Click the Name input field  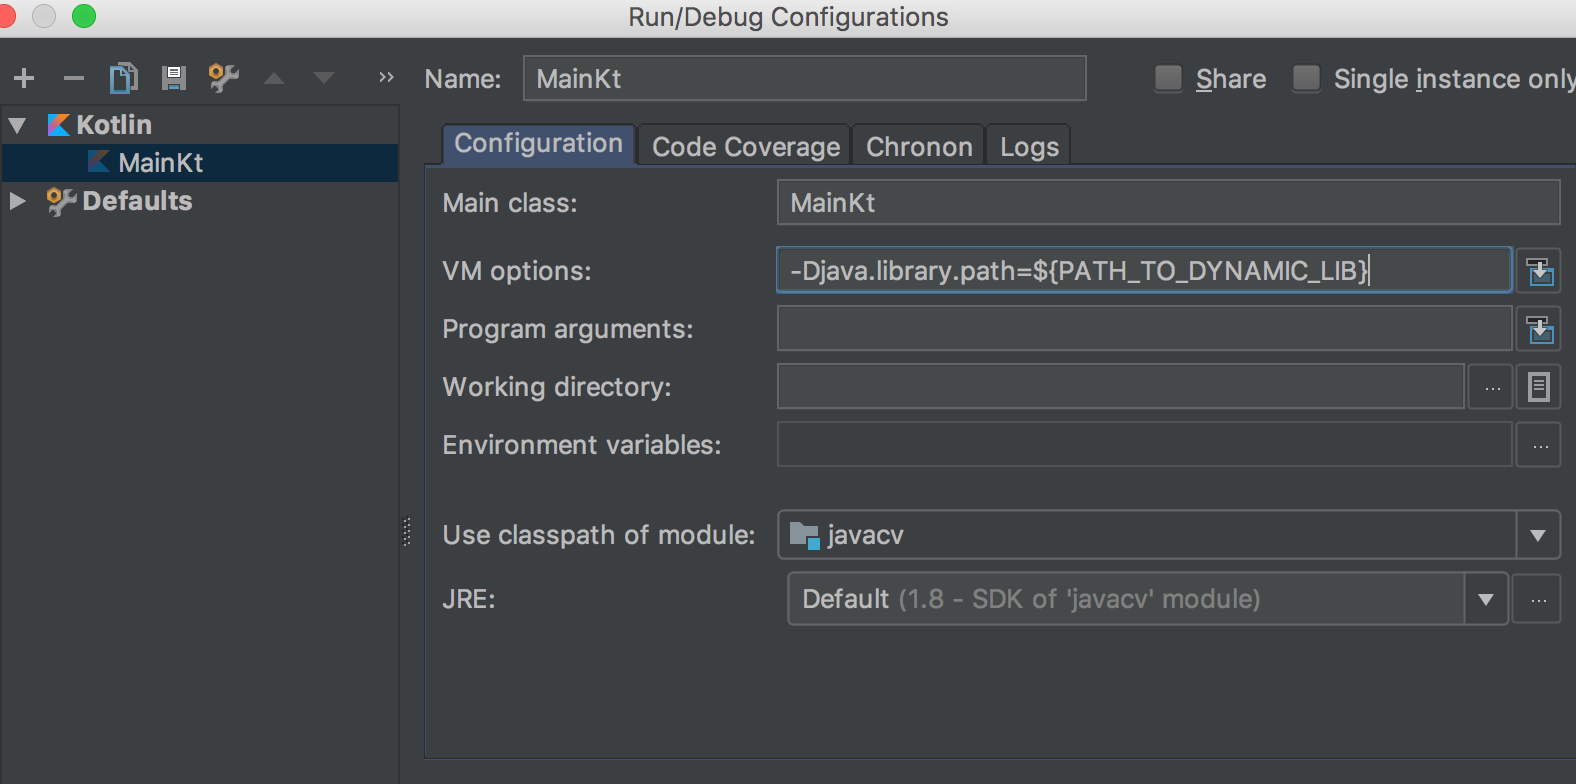coord(804,78)
